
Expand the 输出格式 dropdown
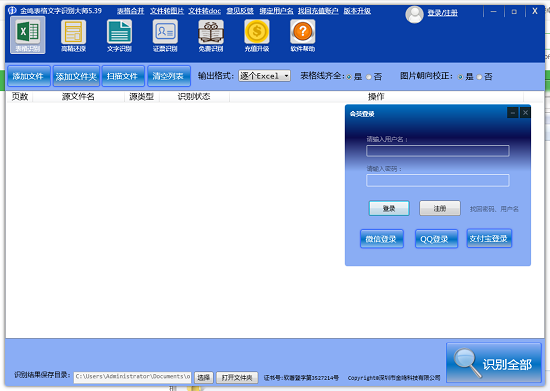tap(264, 76)
